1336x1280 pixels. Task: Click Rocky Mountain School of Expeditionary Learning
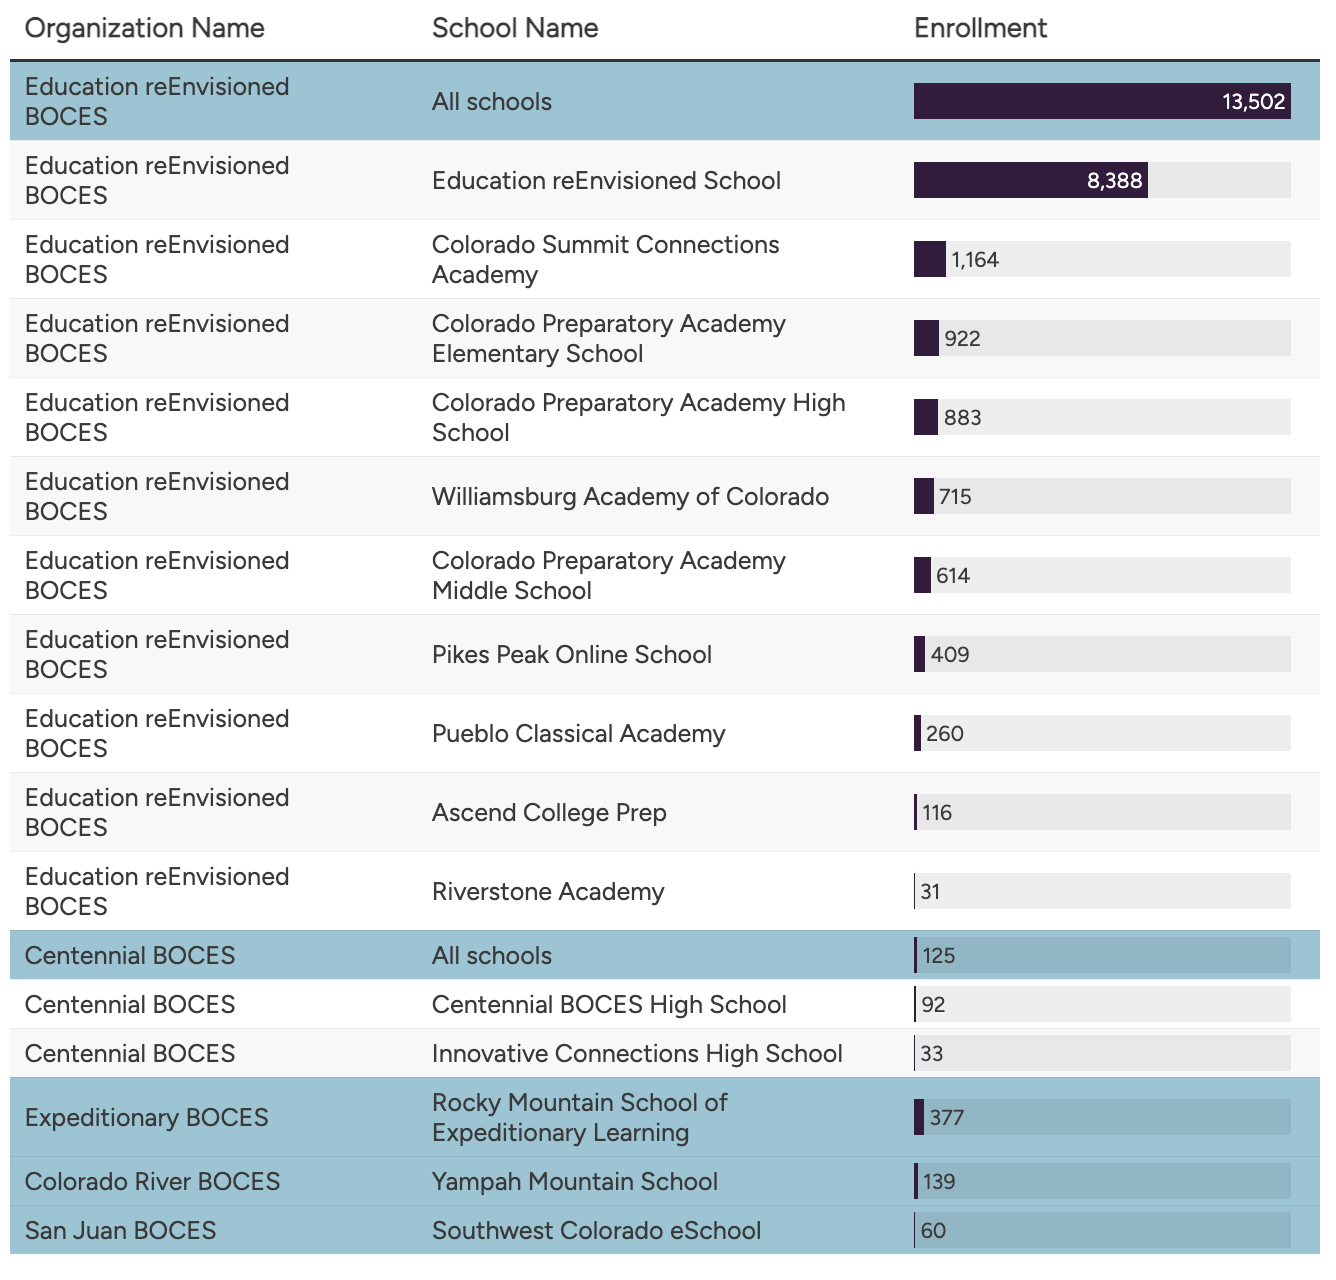(x=579, y=1117)
